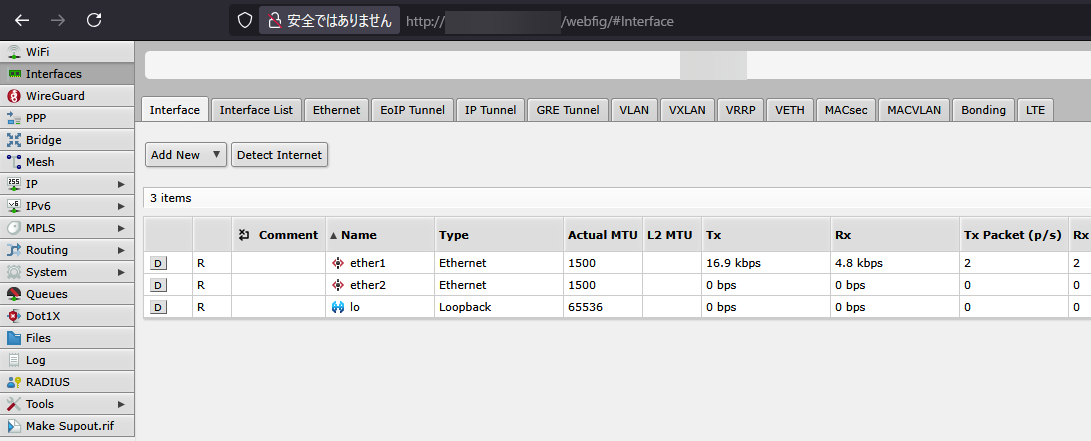The width and height of the screenshot is (1091, 441).
Task: Open the Add New dropdown
Action: [x=185, y=155]
